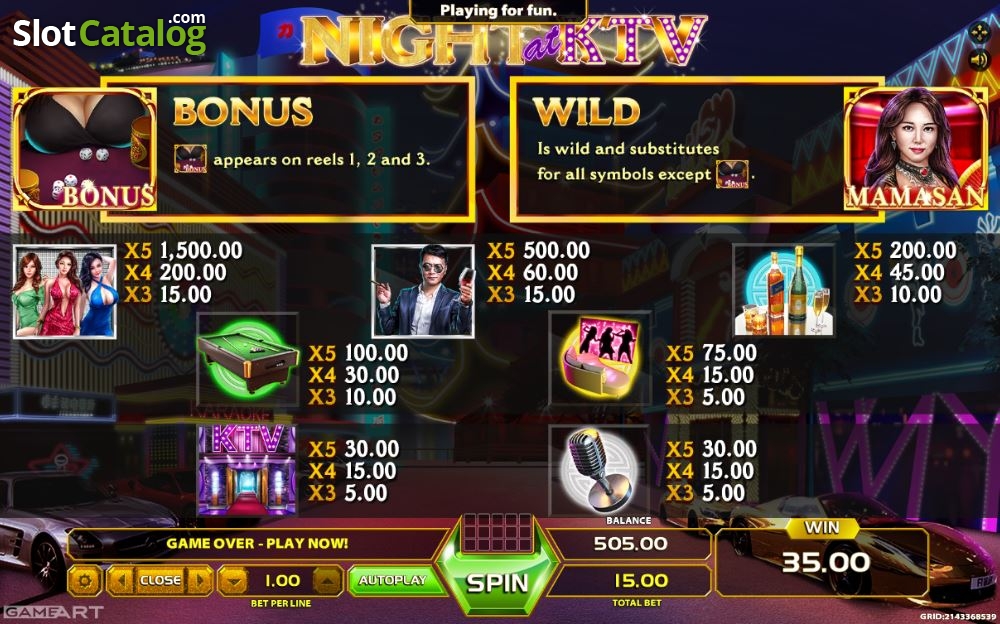1000x624 pixels.
Task: Close the paytable with CLOSE
Action: [160, 581]
